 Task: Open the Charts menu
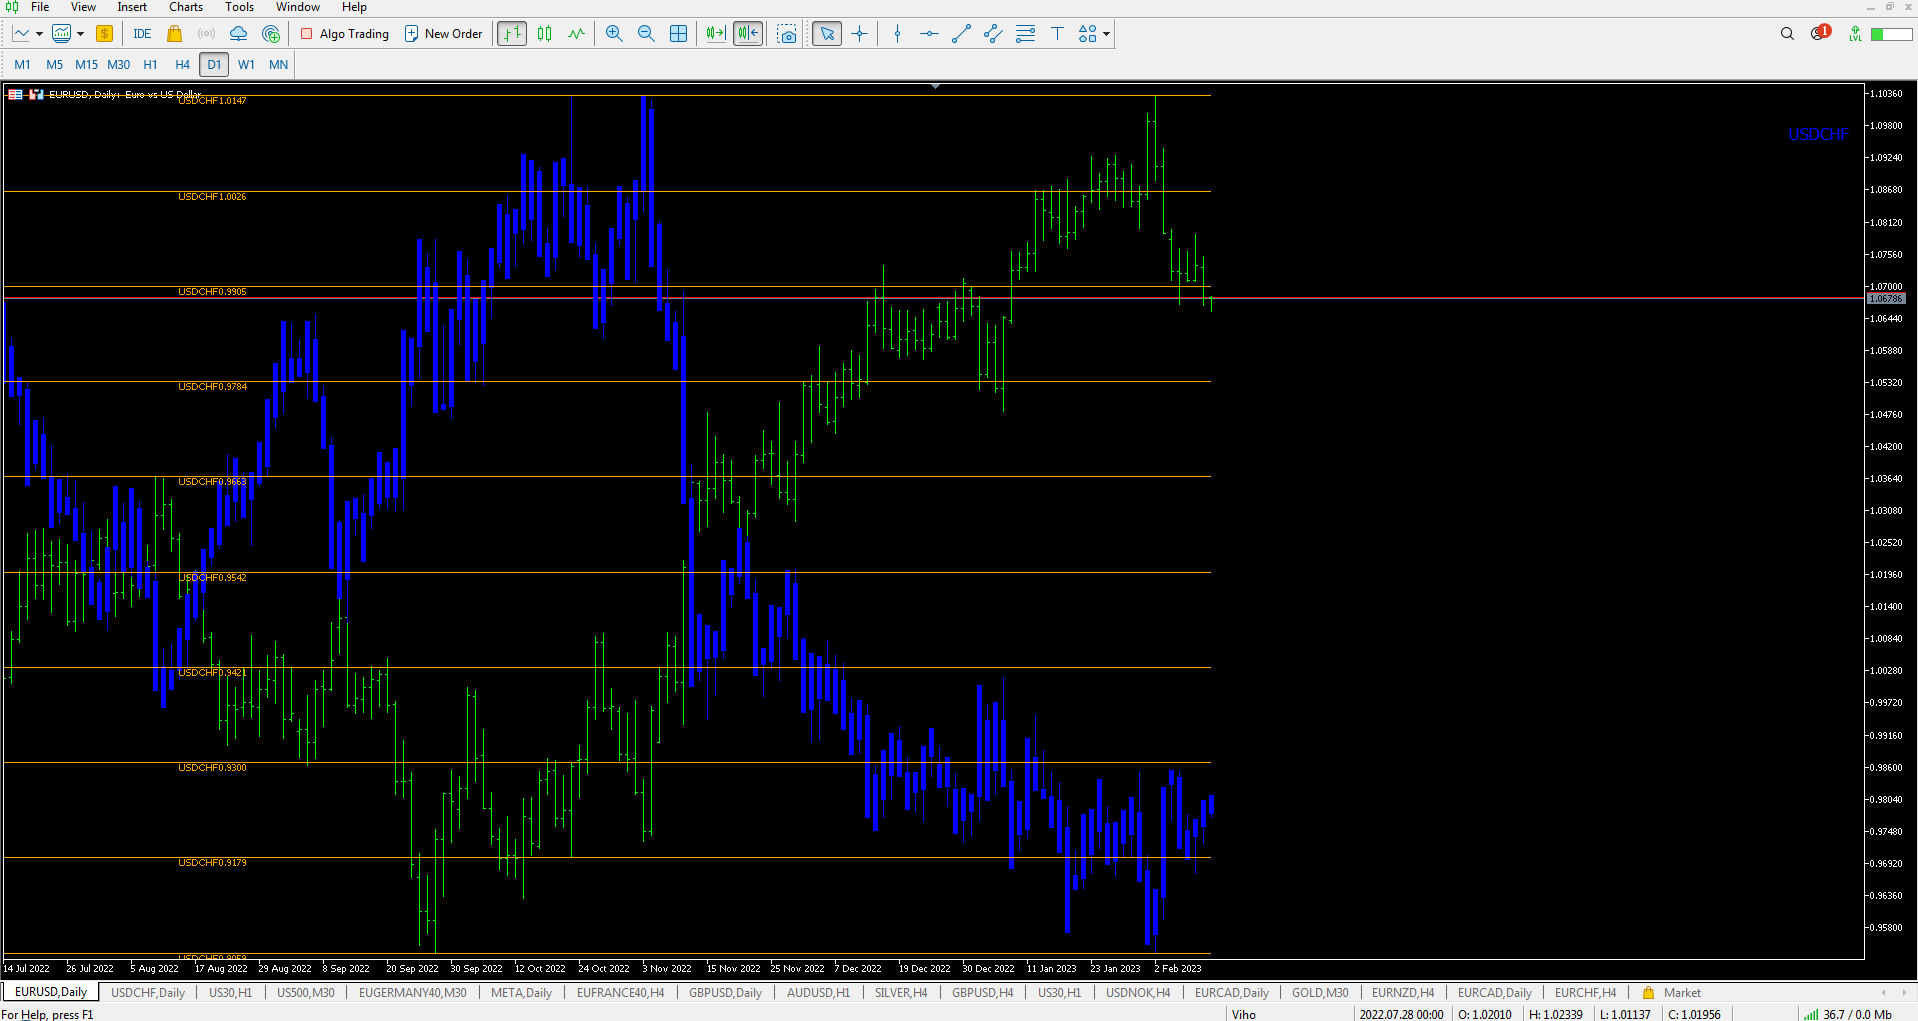click(186, 7)
